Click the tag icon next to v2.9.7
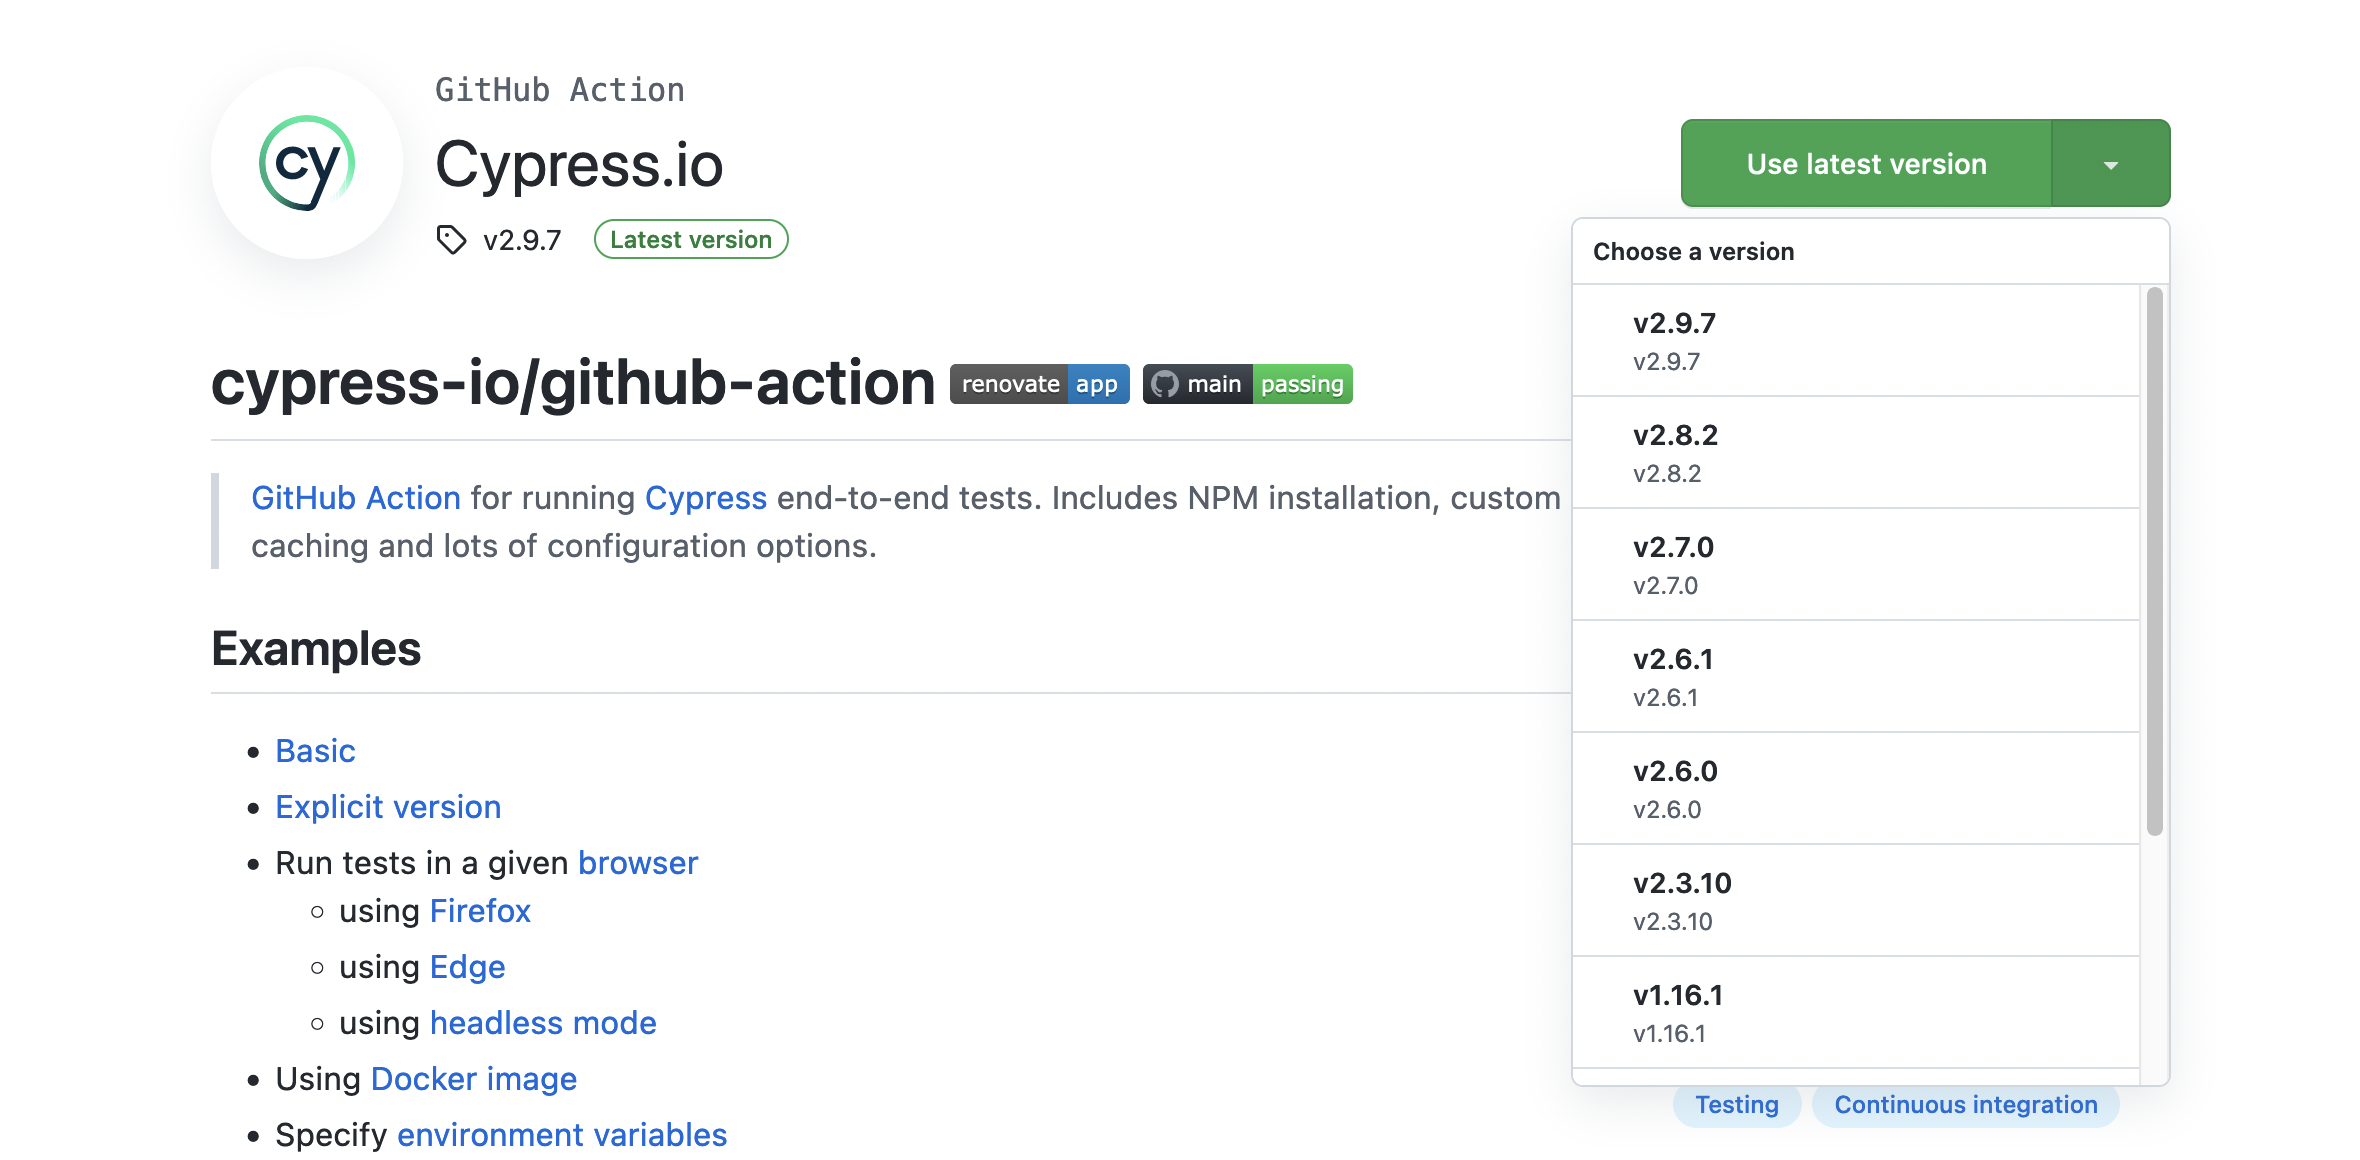 (450, 239)
